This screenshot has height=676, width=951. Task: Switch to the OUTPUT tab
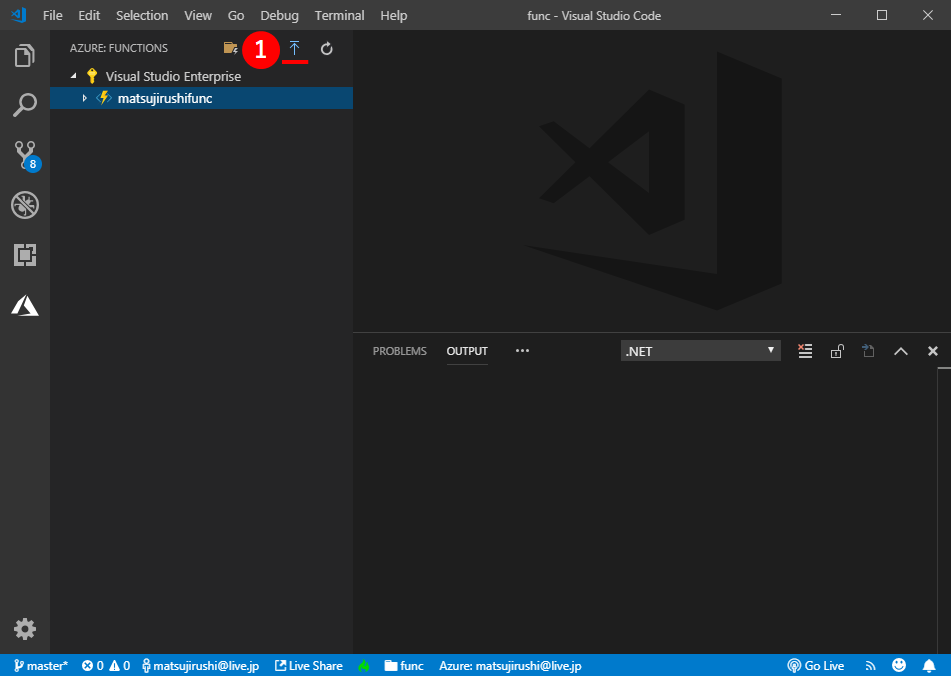[x=467, y=351]
